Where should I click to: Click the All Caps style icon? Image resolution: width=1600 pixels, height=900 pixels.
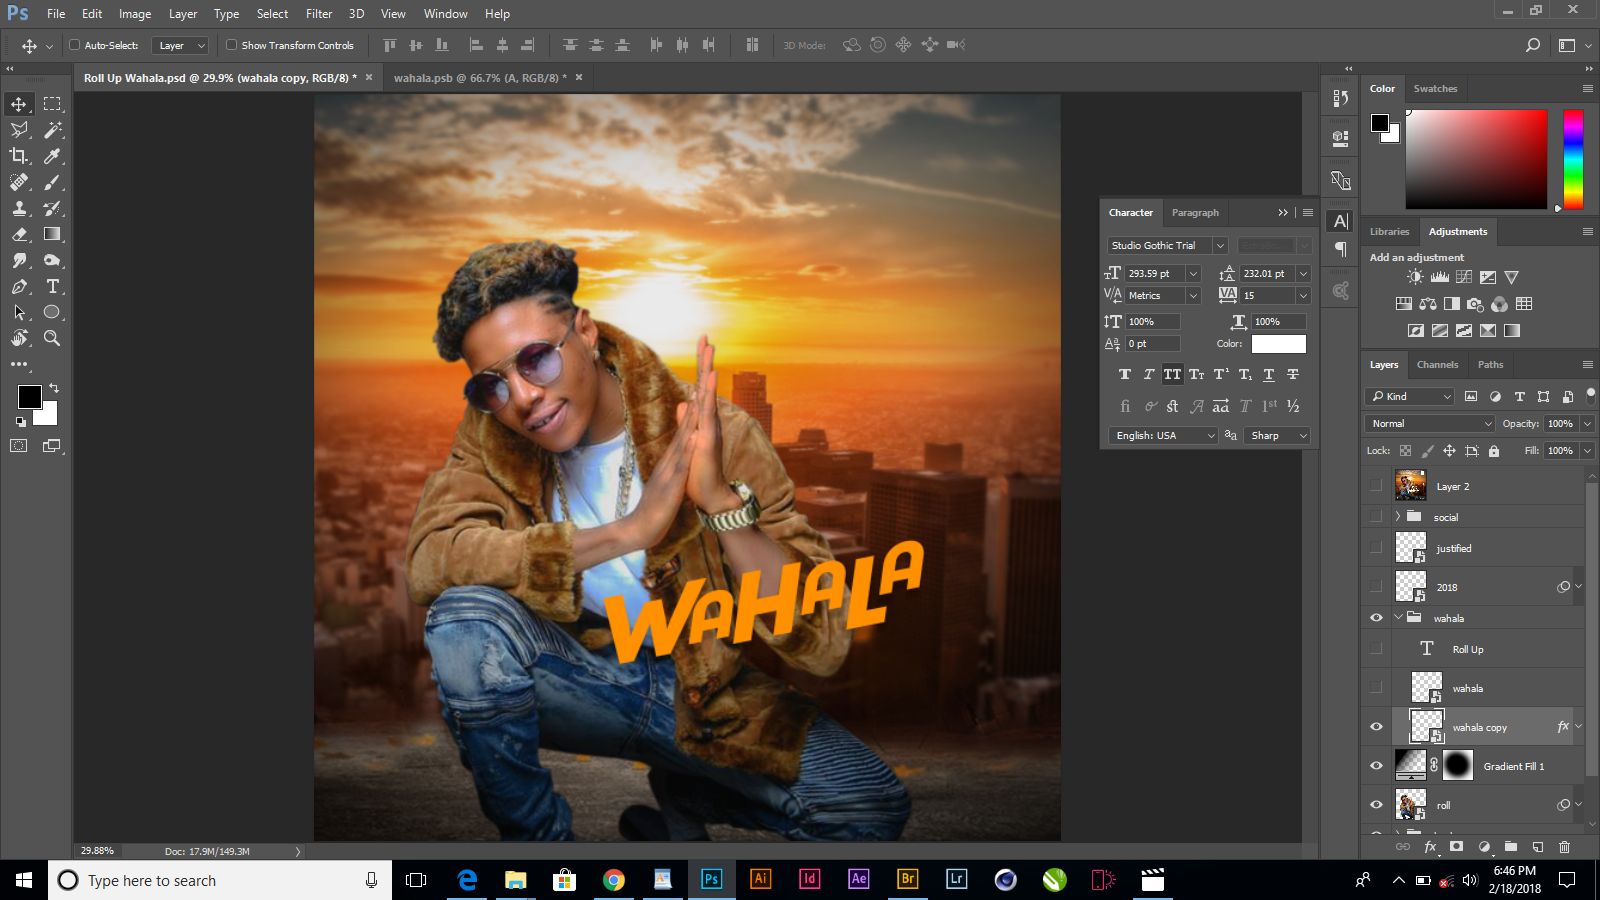click(1172, 374)
